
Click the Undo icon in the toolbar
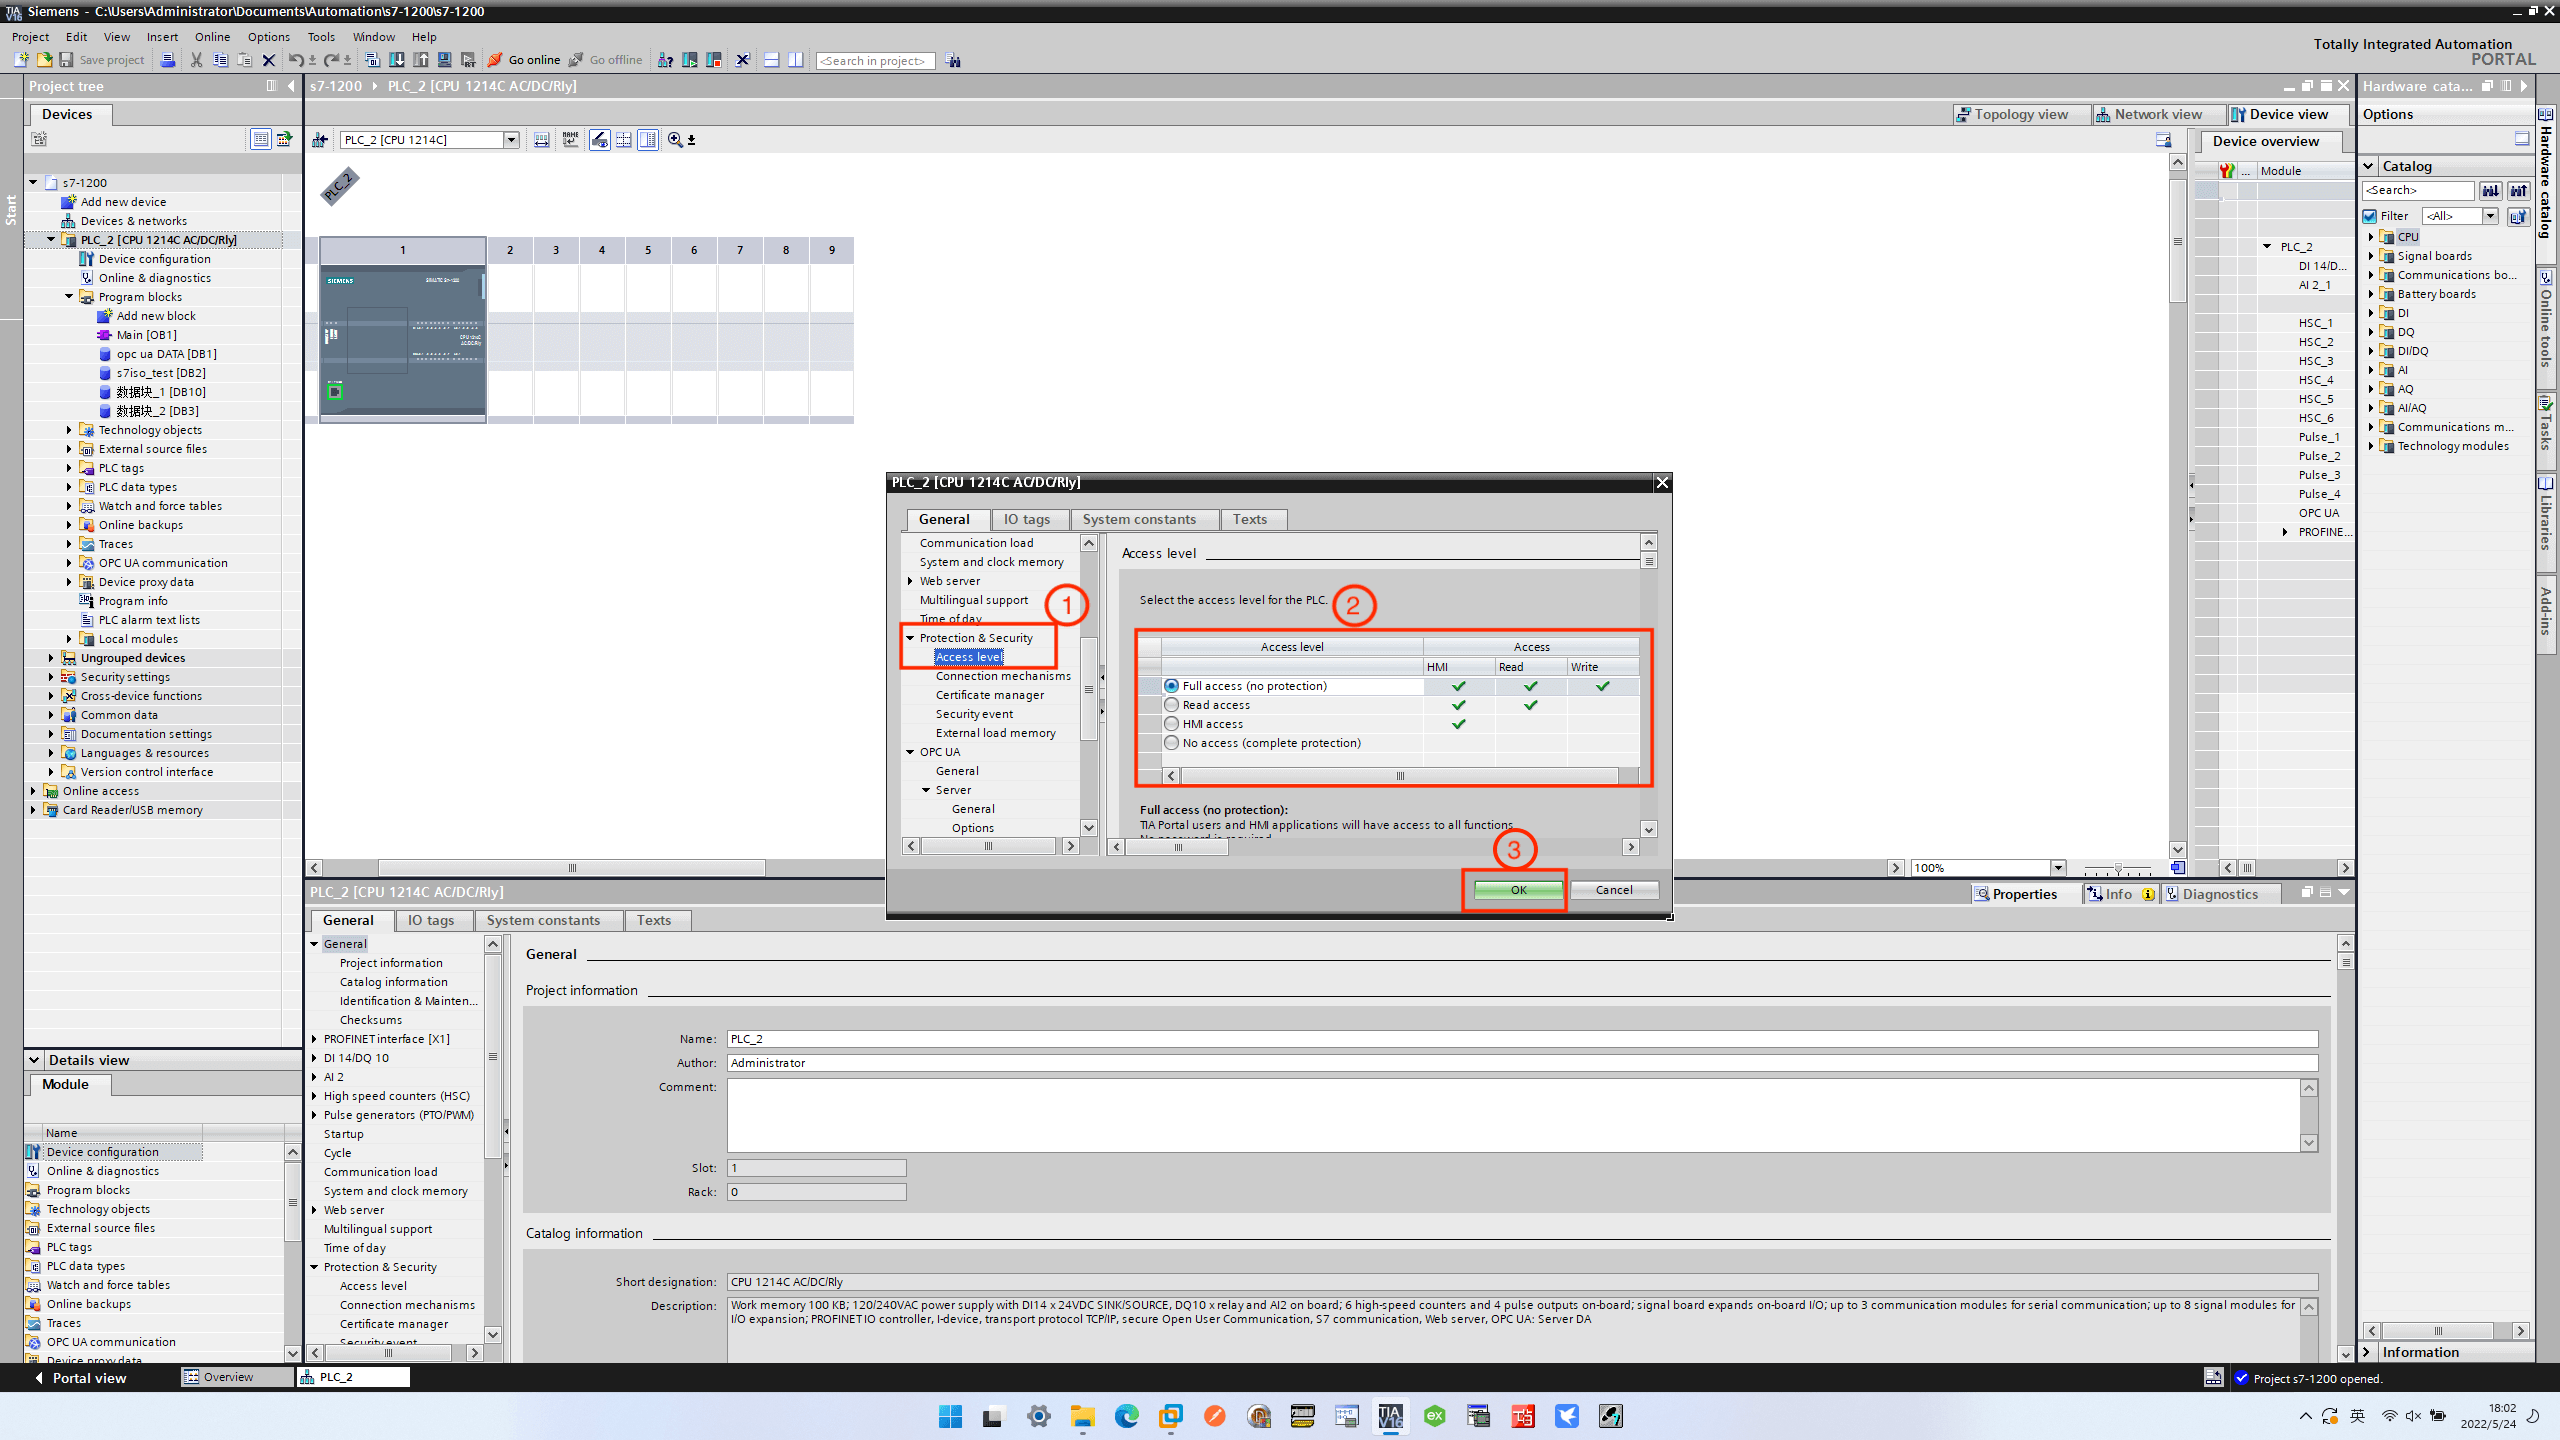[296, 60]
